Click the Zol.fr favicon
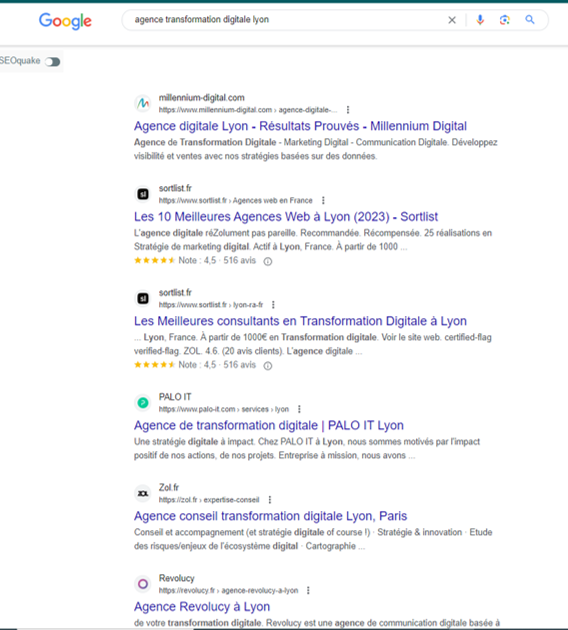 [143, 493]
